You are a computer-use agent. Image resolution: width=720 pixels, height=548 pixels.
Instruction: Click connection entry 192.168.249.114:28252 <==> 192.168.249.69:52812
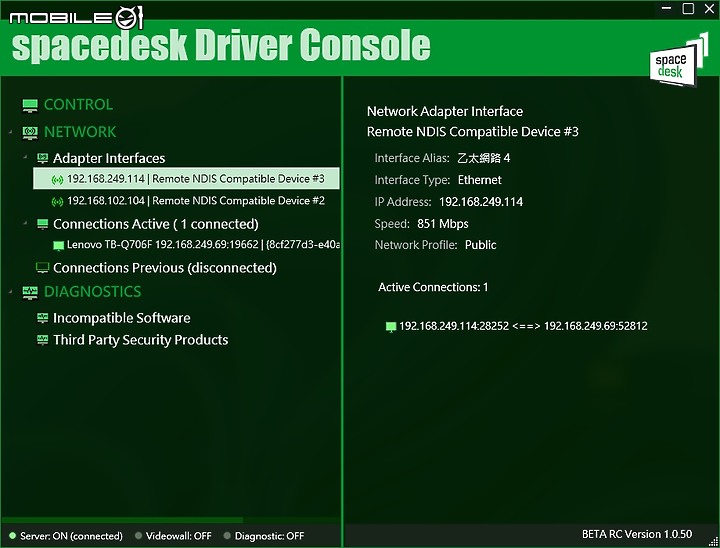coord(523,326)
